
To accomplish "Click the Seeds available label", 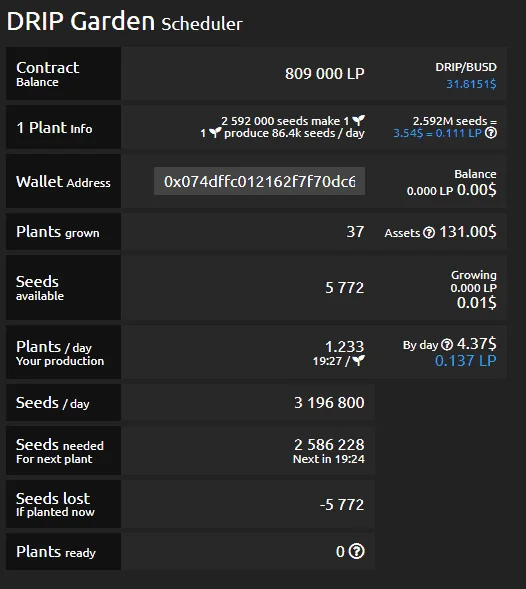I will click(x=40, y=288).
